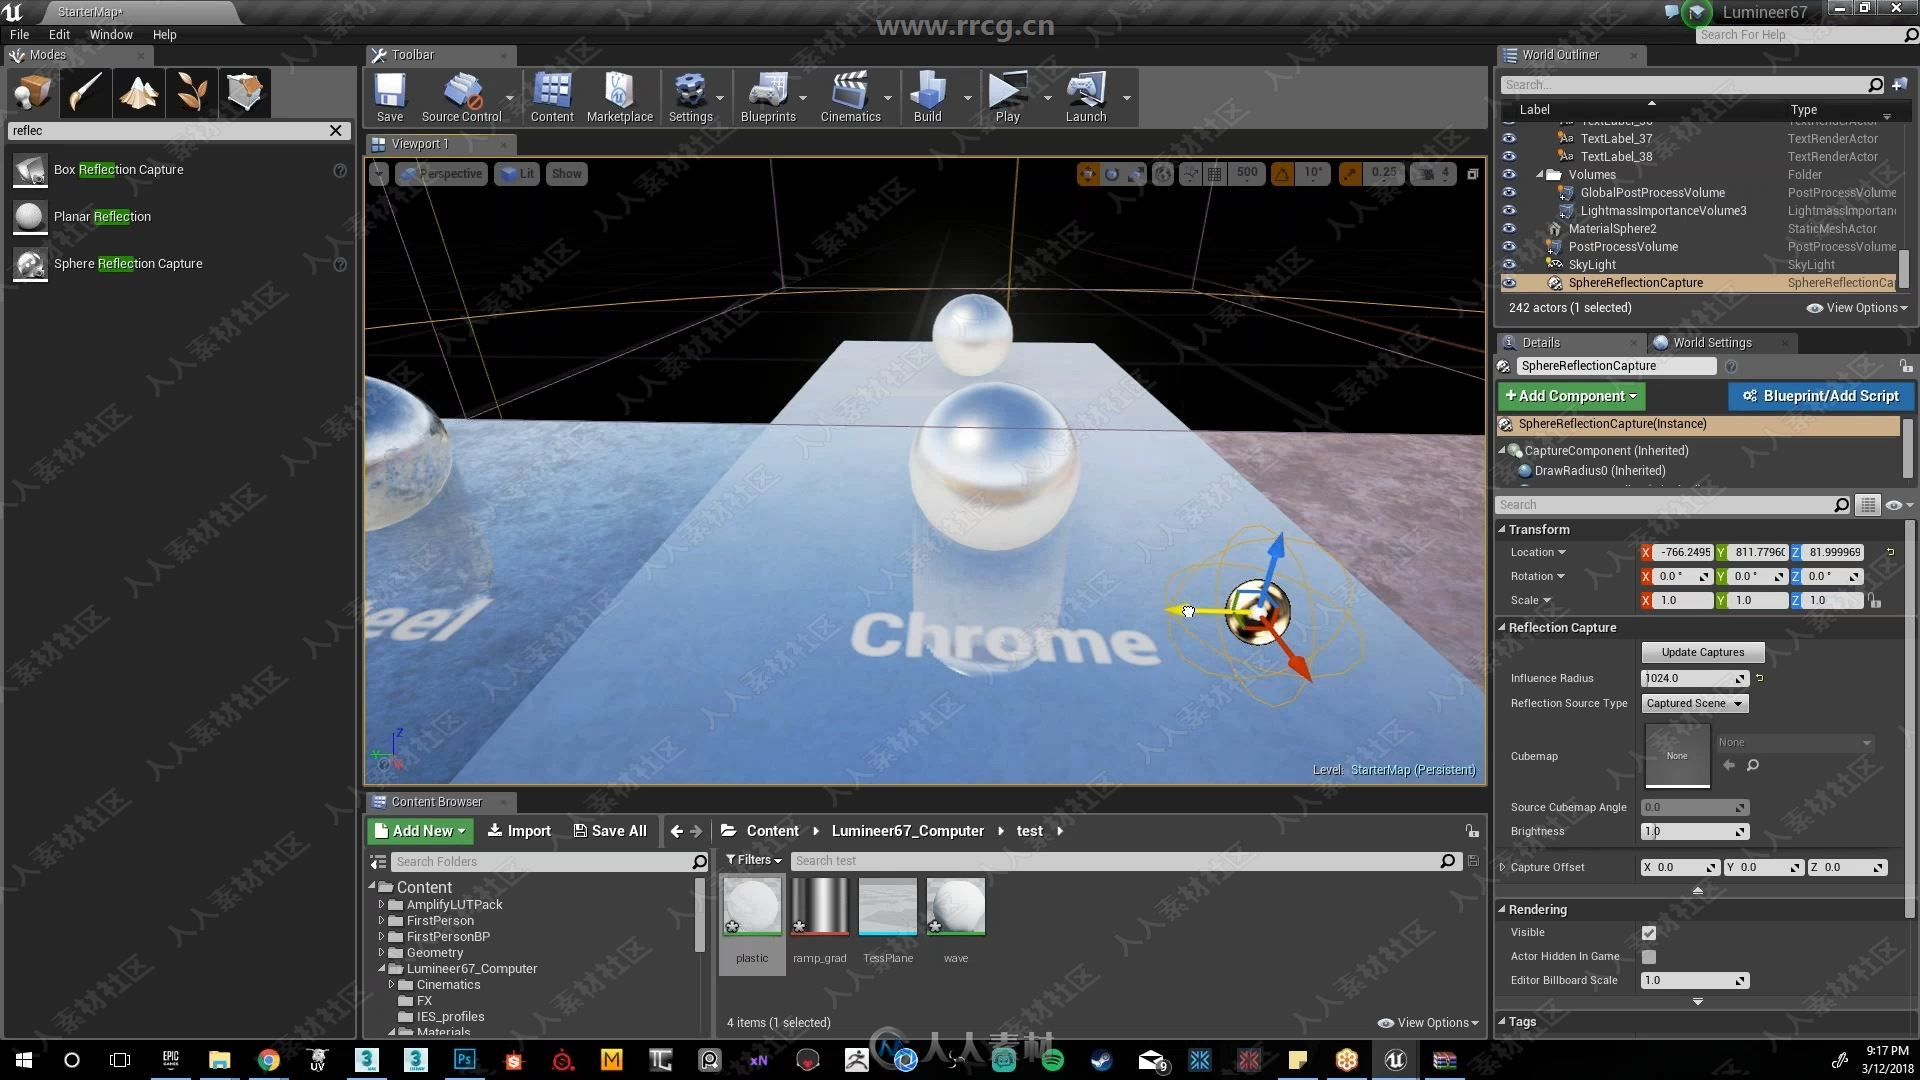Open Reflection Source Type dropdown

pos(1695,704)
